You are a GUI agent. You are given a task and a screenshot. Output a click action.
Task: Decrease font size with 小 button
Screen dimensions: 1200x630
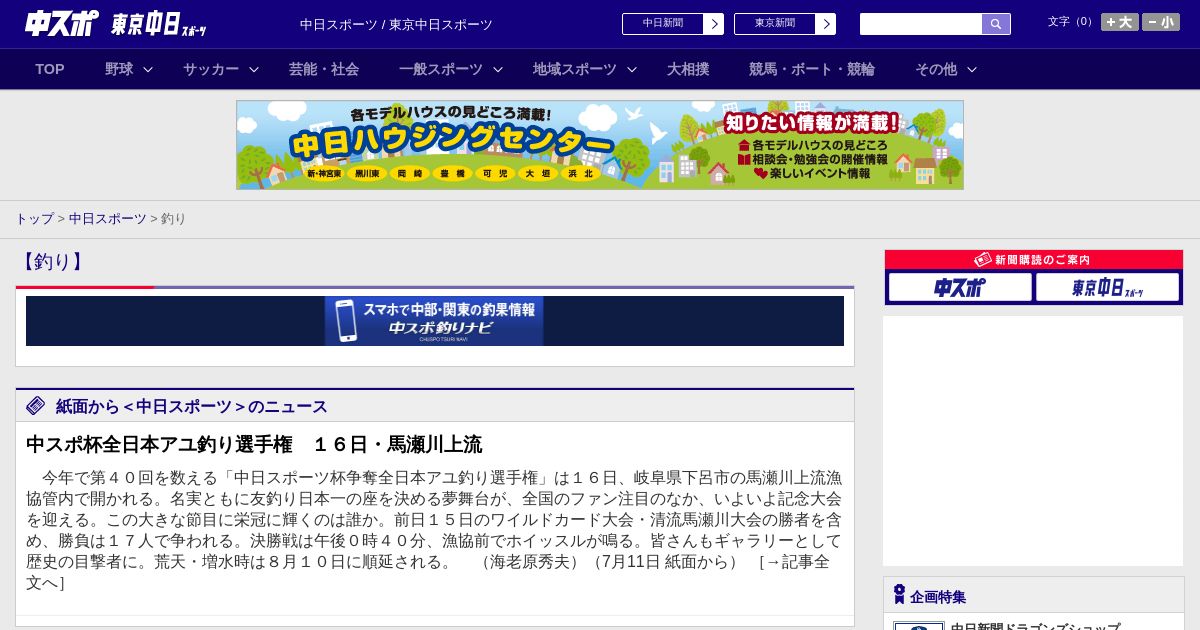pyautogui.click(x=1161, y=22)
